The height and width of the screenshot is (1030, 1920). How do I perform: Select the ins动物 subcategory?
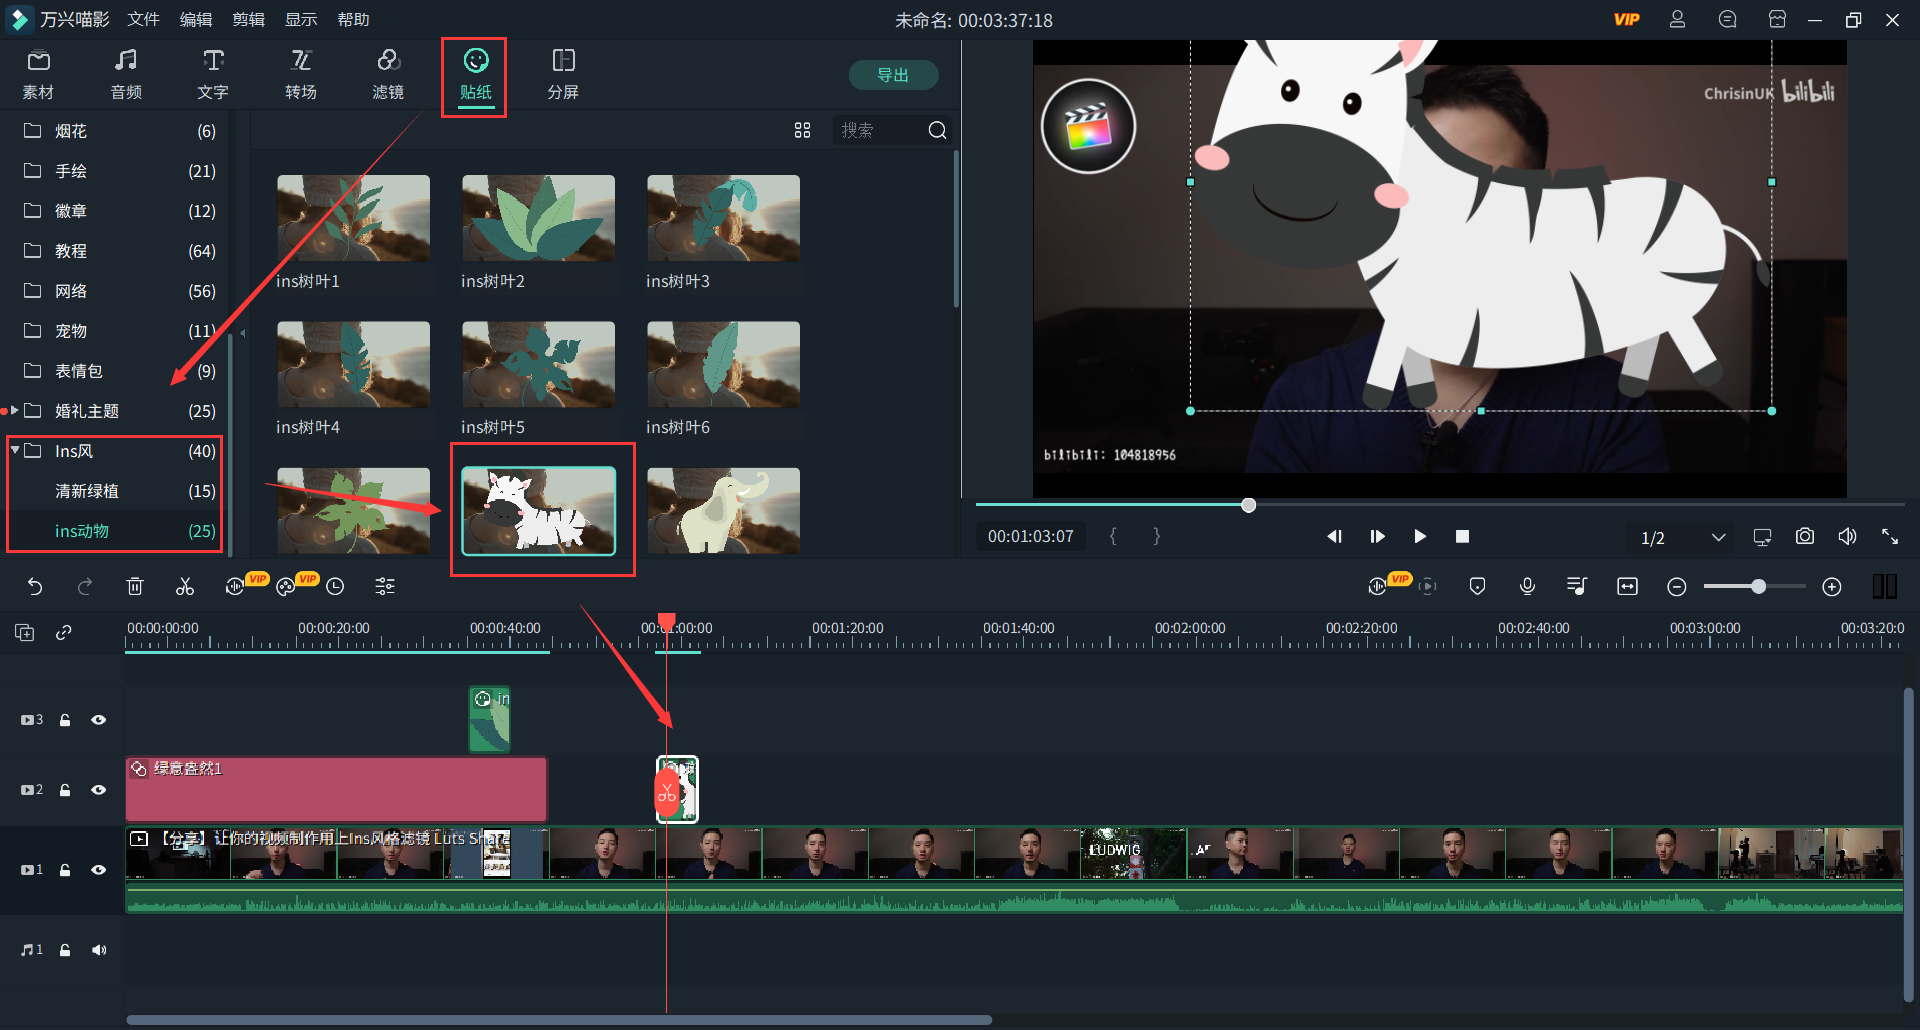[82, 531]
